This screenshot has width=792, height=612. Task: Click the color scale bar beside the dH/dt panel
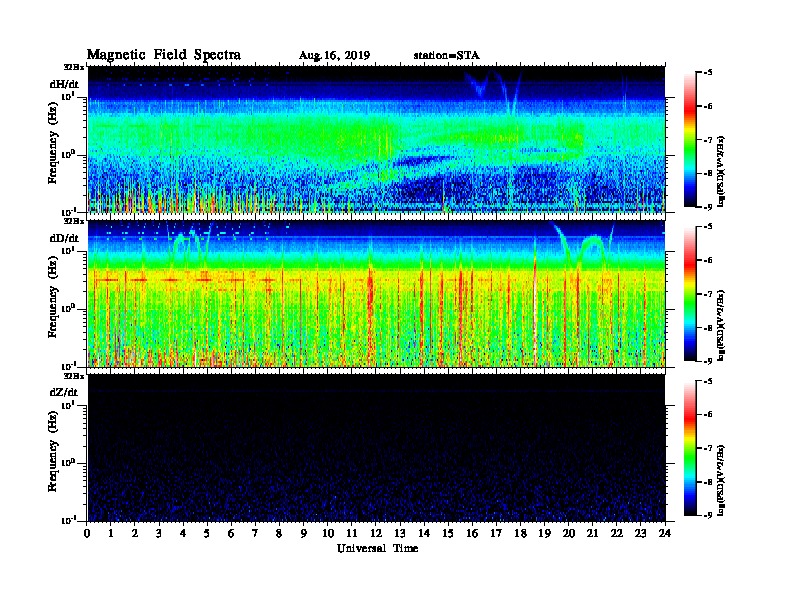tap(690, 139)
